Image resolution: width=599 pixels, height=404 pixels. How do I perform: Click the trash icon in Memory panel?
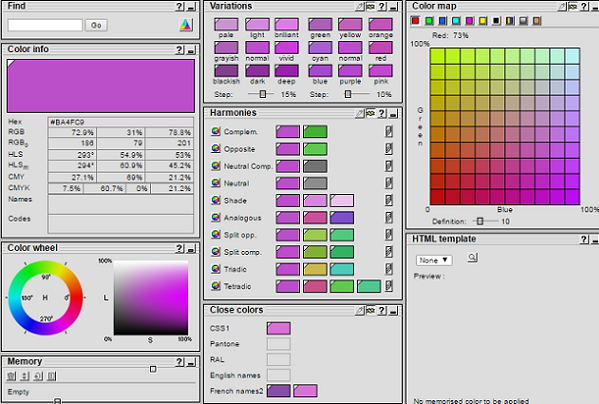pyautogui.click(x=11, y=376)
